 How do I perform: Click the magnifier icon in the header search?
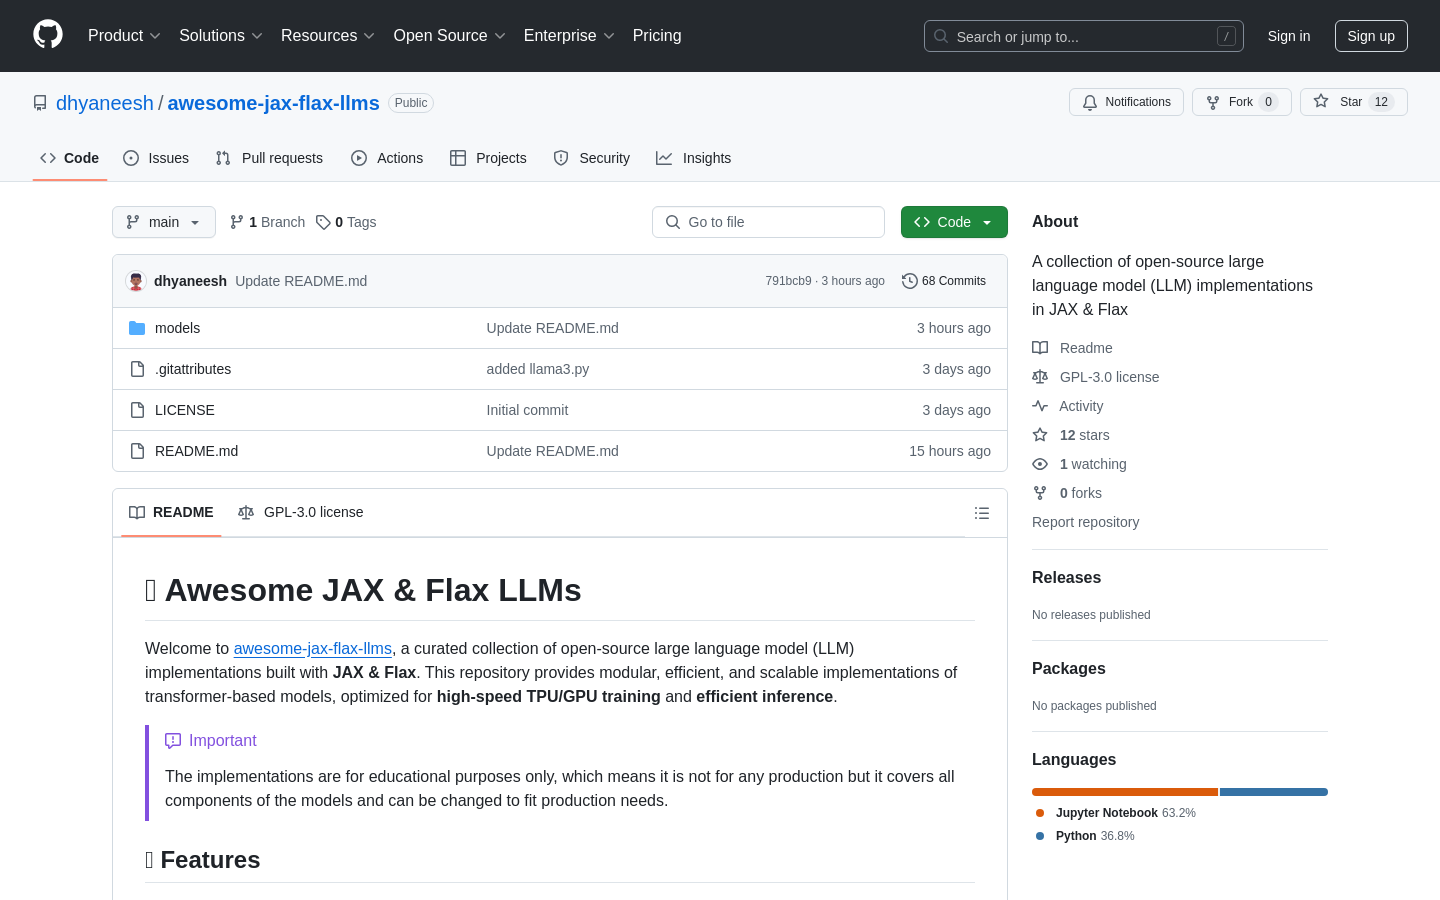(x=941, y=36)
